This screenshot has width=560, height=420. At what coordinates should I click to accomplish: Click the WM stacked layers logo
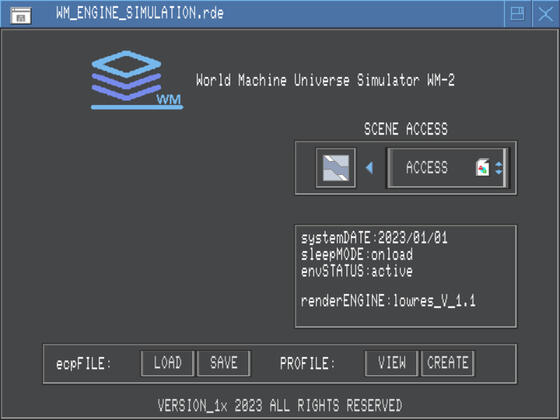137,80
